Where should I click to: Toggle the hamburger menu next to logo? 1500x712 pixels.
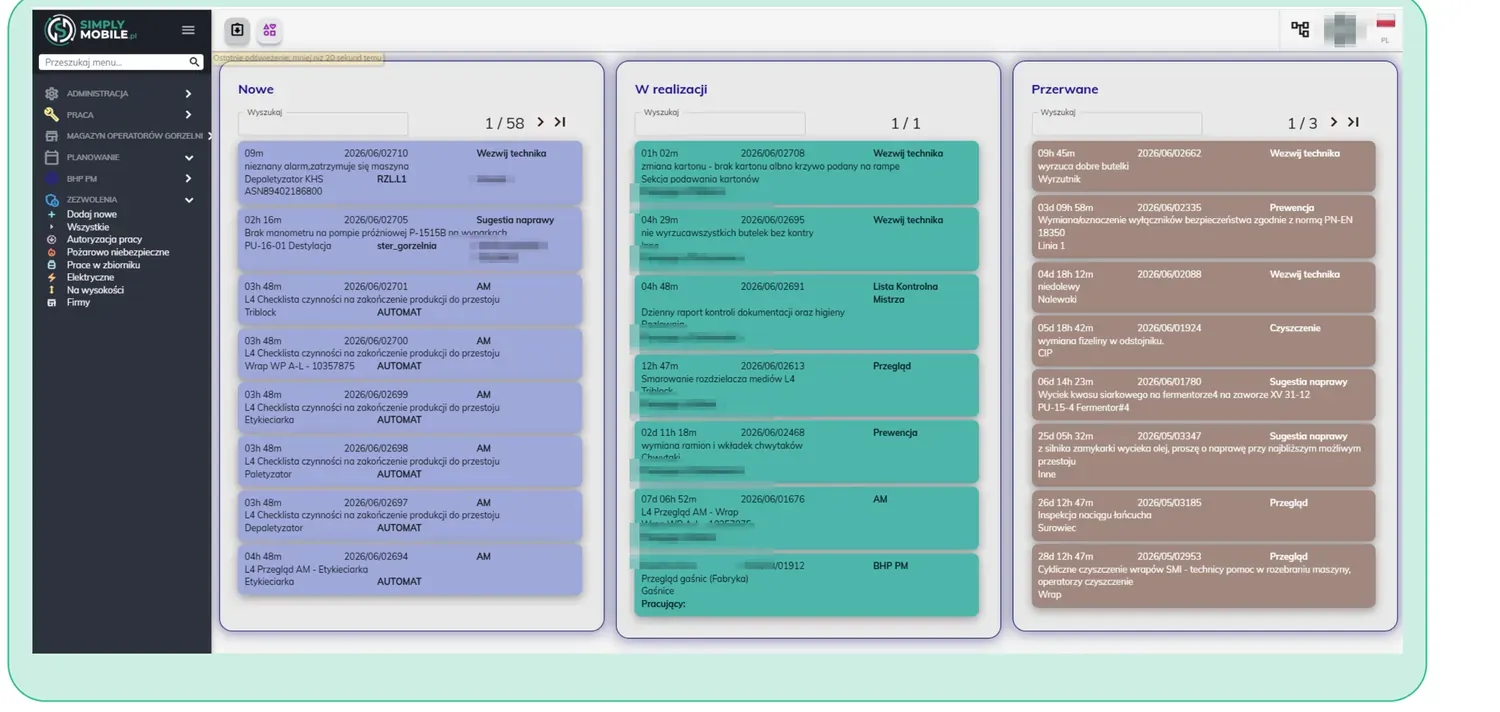[x=188, y=30]
